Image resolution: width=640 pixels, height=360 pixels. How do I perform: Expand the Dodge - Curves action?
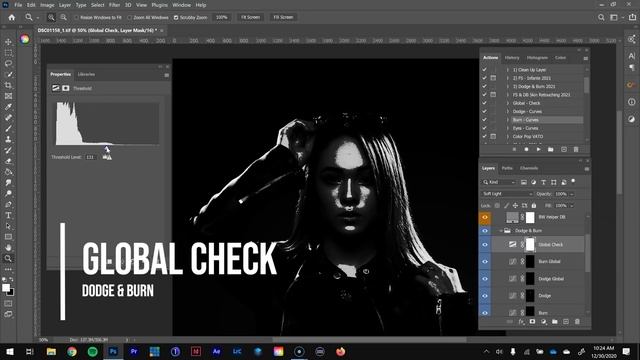508,111
